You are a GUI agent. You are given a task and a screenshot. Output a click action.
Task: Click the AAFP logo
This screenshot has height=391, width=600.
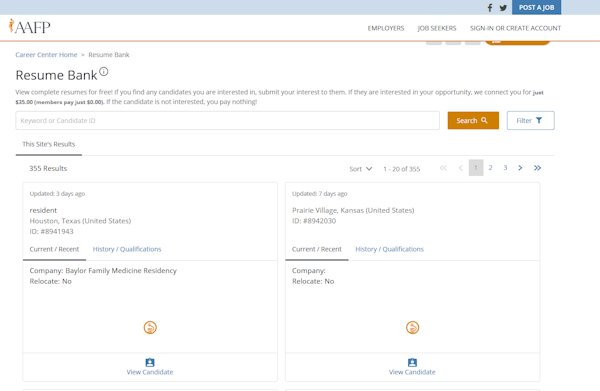click(x=29, y=26)
